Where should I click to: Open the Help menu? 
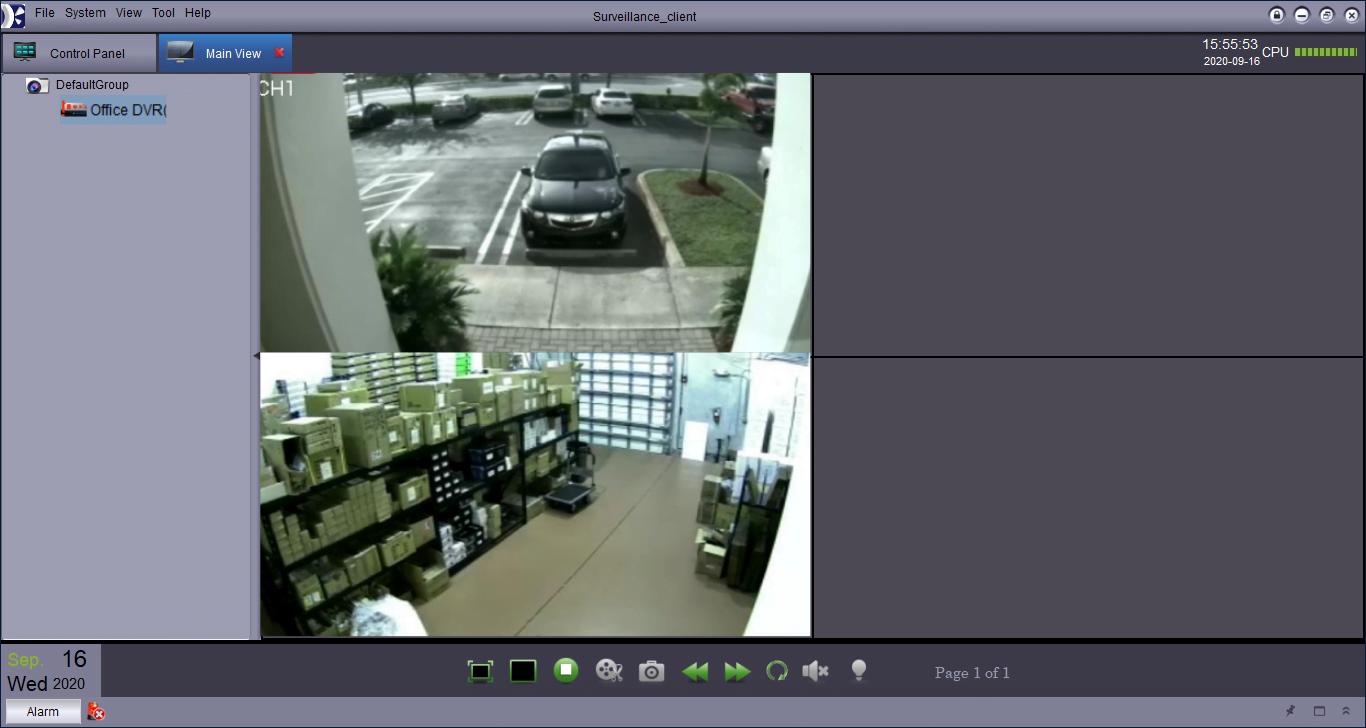tap(198, 13)
